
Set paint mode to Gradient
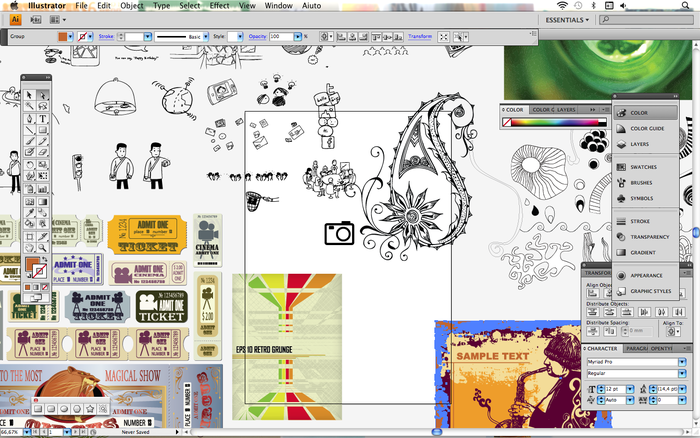36,287
